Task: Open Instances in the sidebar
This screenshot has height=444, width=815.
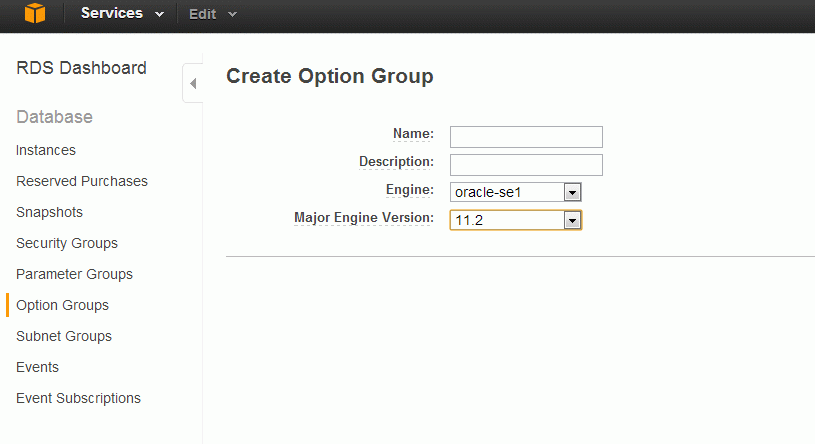Action: click(46, 150)
